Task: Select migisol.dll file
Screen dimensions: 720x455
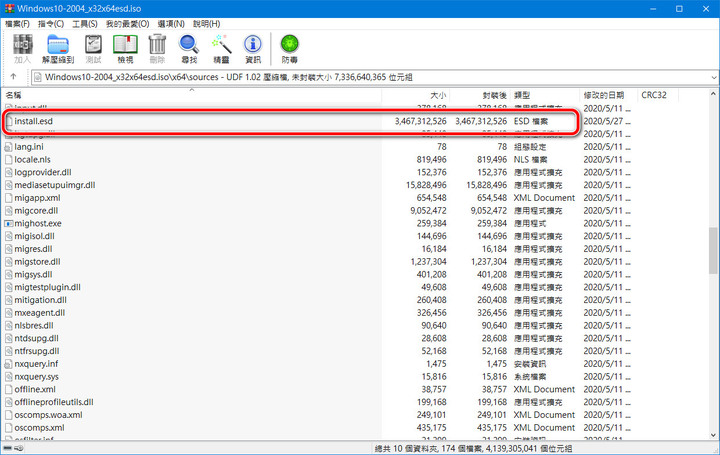Action: (x=34, y=236)
